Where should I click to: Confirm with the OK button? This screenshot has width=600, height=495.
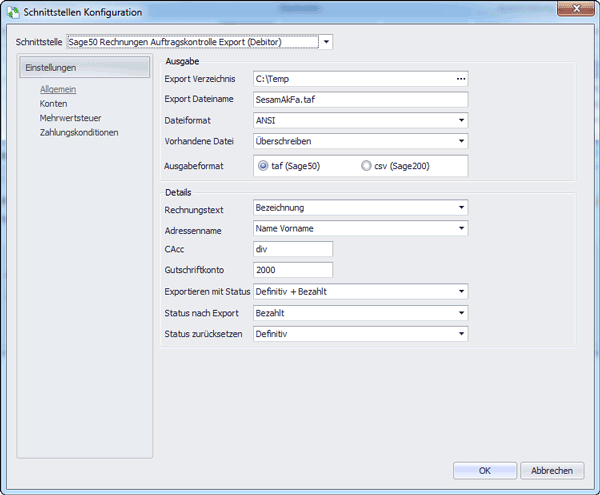pos(484,471)
